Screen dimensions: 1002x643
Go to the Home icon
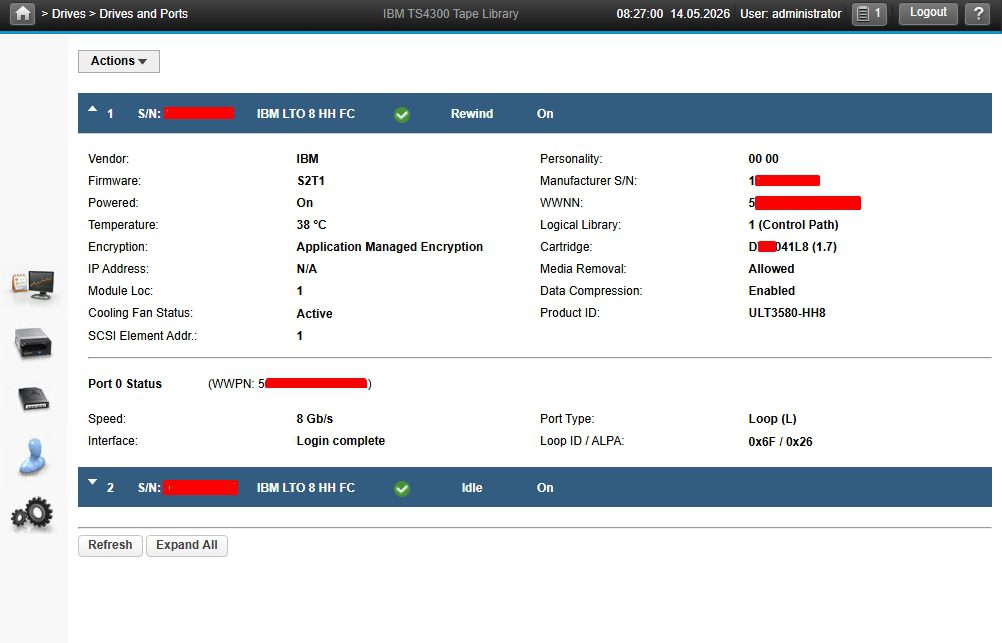[23, 13]
